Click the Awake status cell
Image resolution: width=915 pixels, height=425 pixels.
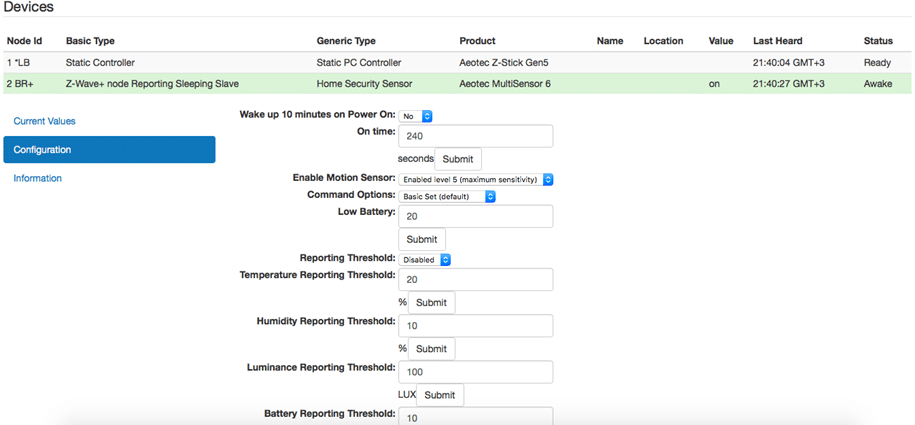click(x=878, y=83)
